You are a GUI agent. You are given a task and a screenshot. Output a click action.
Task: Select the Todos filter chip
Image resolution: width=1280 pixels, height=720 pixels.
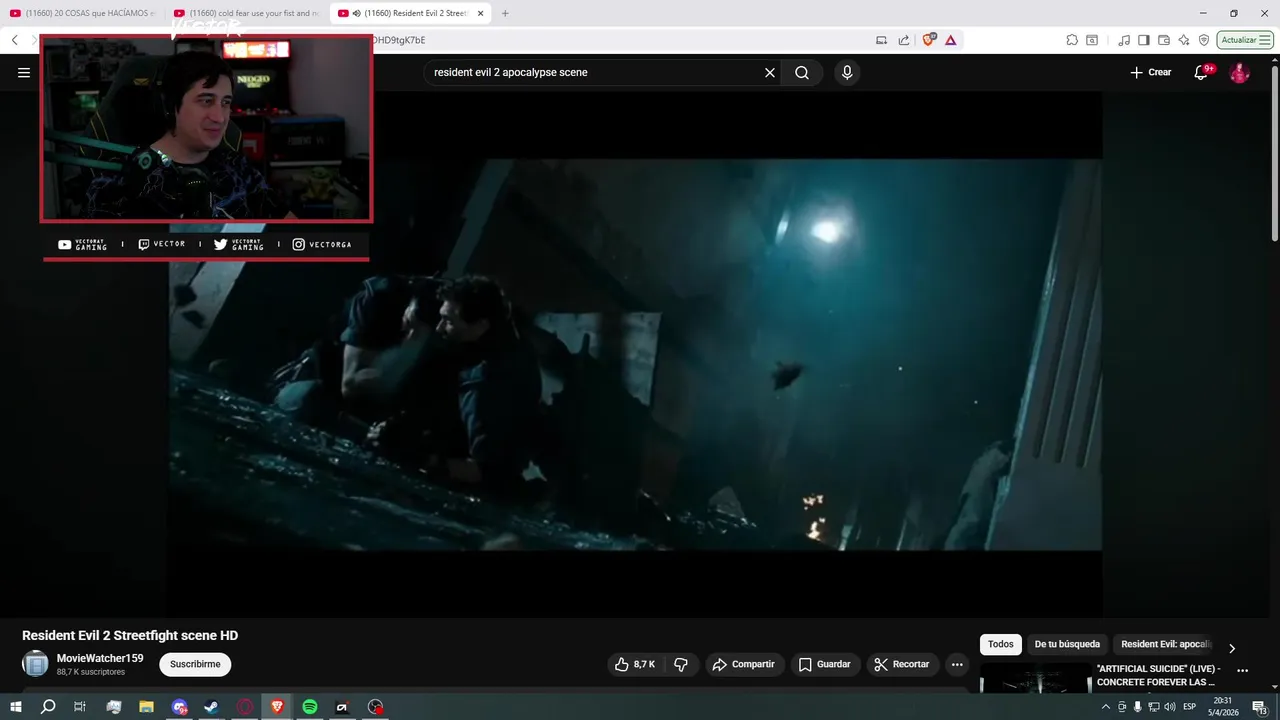(1000, 645)
